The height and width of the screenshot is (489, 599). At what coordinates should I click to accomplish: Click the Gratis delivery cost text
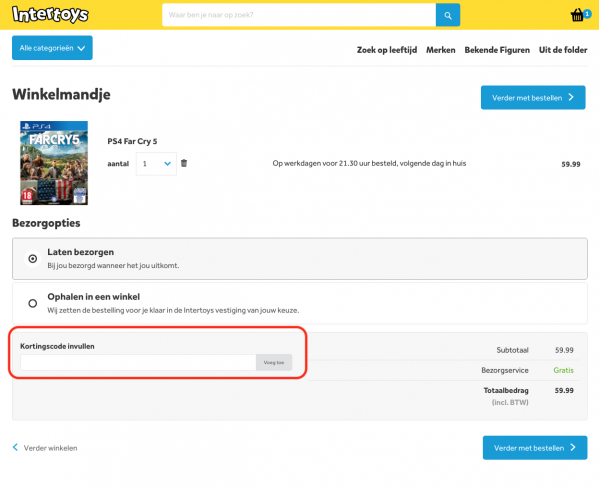pos(563,370)
